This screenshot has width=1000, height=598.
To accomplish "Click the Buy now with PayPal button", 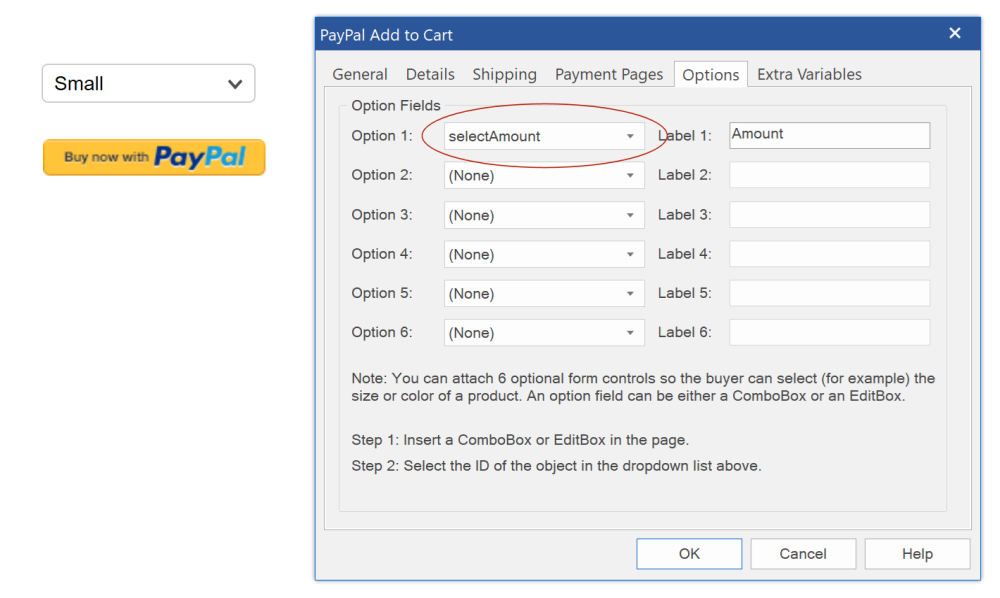I will [154, 157].
